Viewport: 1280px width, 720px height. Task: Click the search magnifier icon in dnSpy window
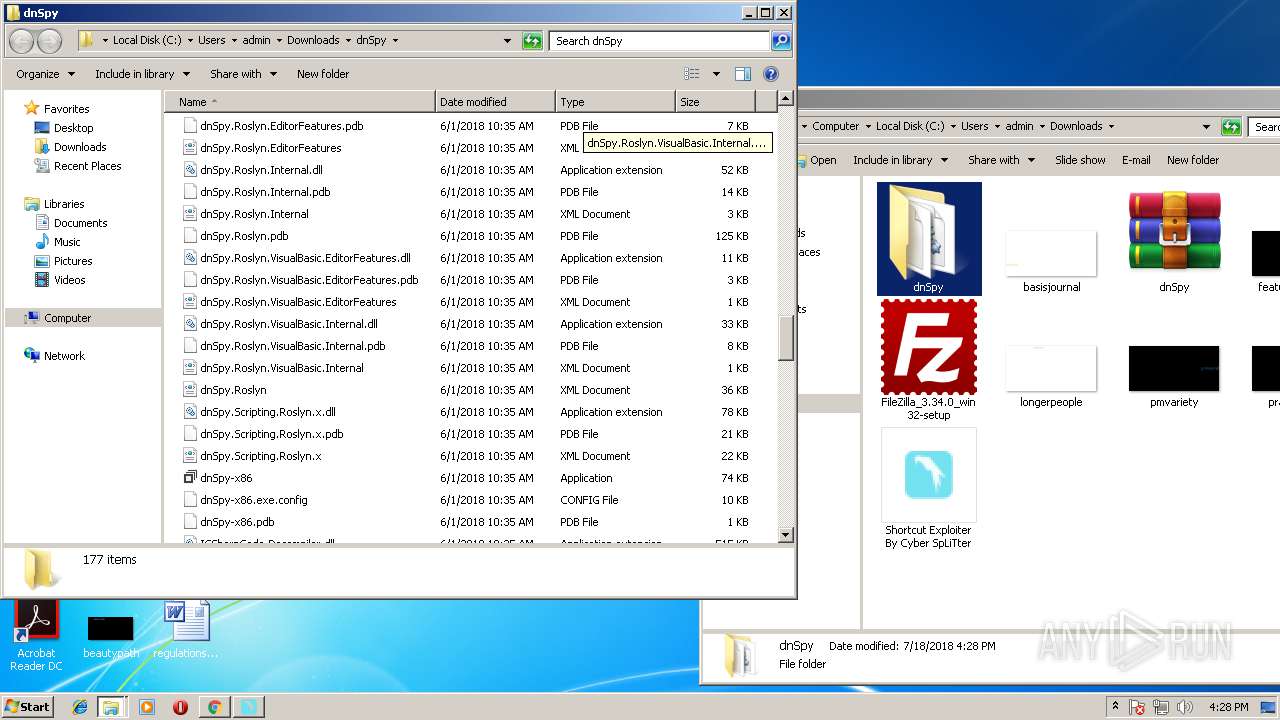(781, 41)
